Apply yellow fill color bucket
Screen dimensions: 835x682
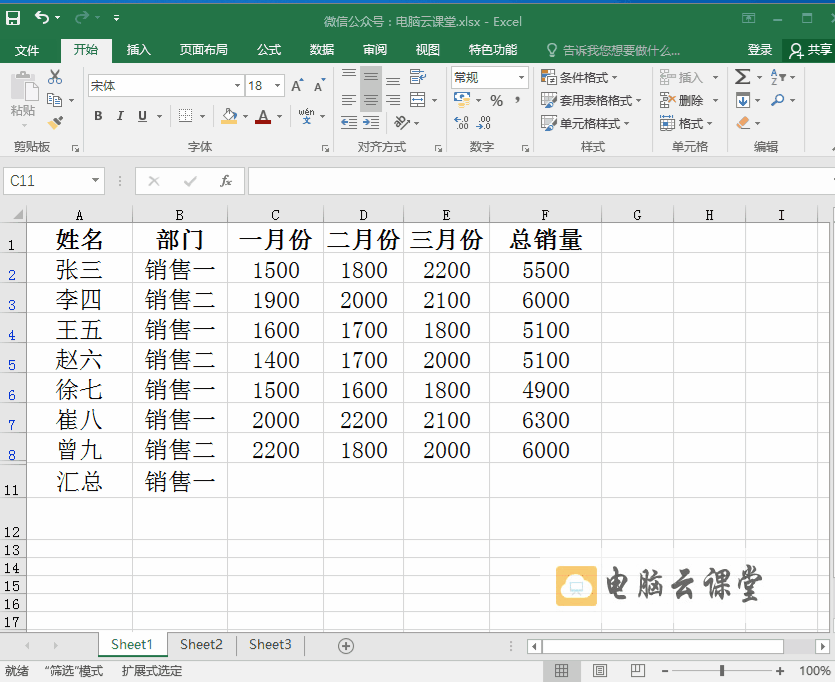pos(229,116)
